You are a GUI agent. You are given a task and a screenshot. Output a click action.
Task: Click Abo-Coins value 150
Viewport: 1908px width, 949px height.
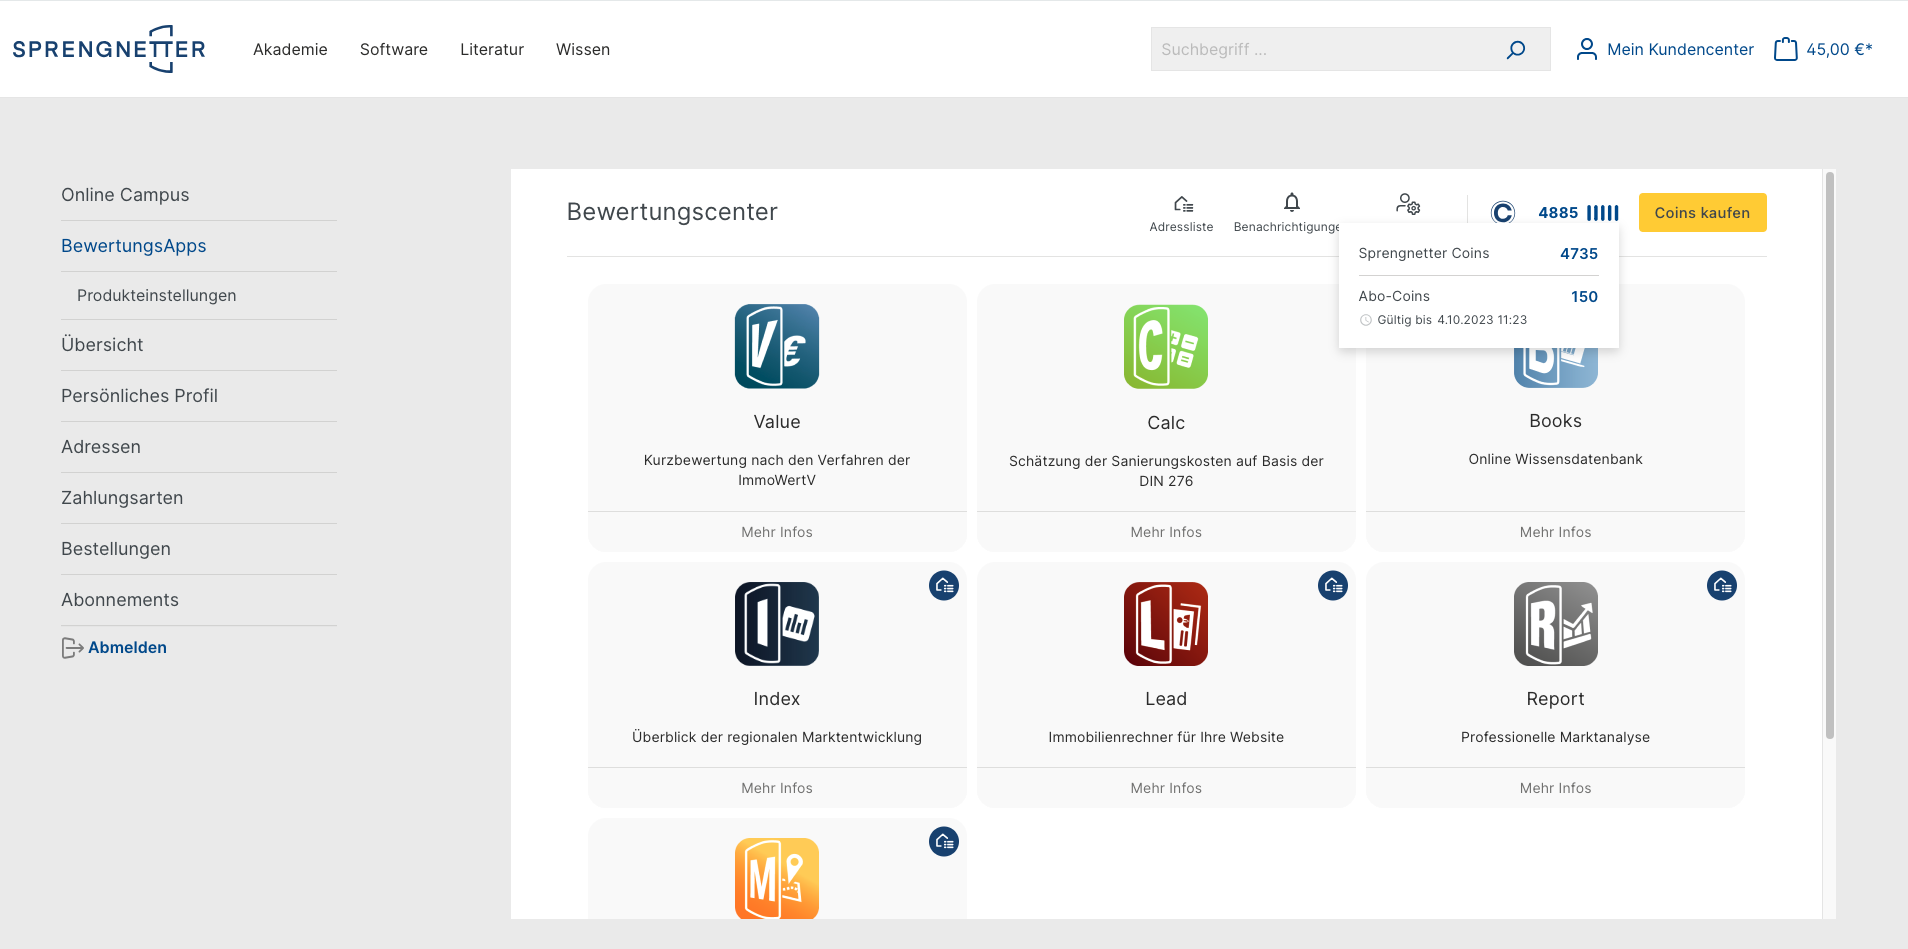click(x=1584, y=297)
